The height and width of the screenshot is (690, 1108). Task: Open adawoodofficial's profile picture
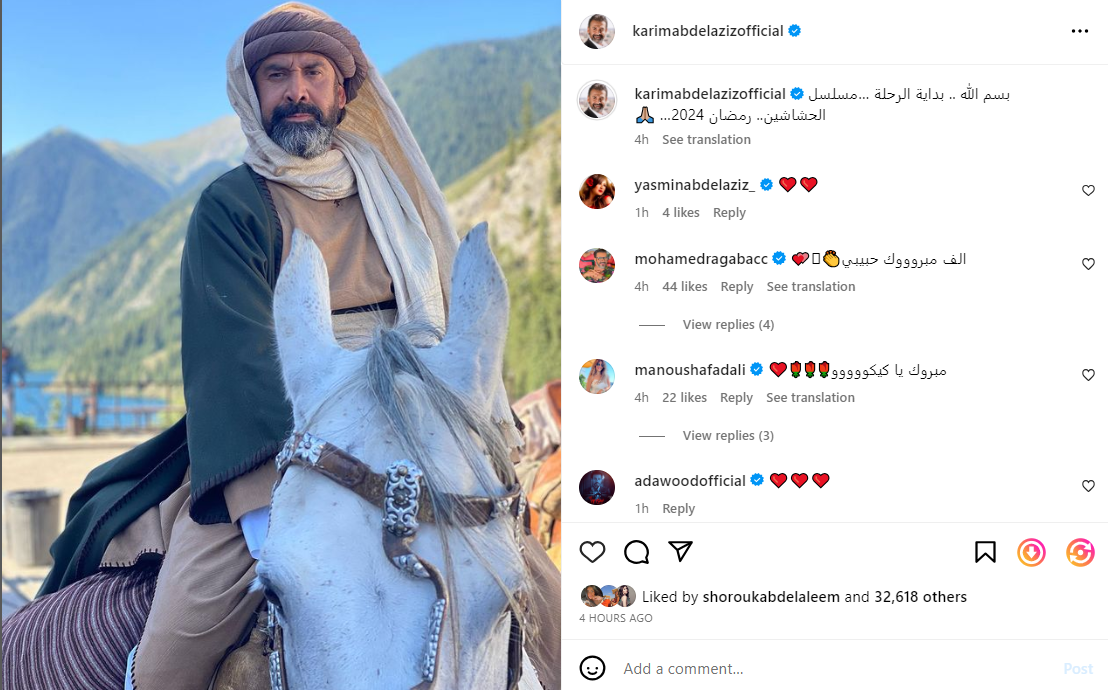pyautogui.click(x=597, y=487)
